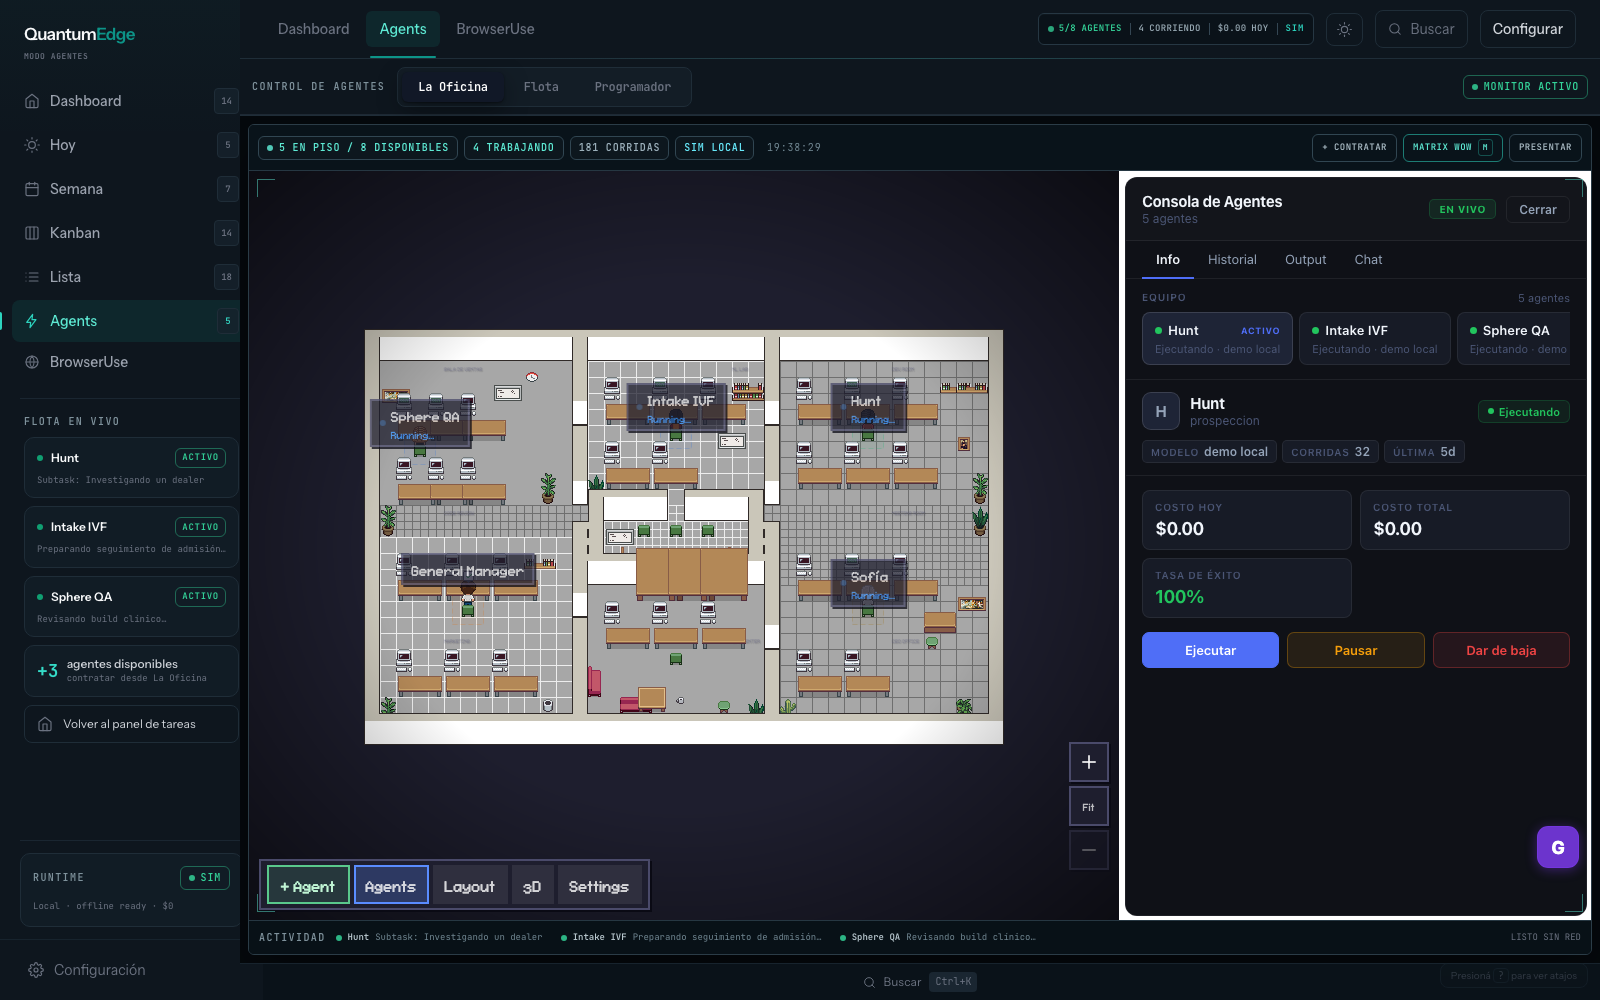
Task: Select the Intake IVF card in Equipo
Action: [1374, 339]
